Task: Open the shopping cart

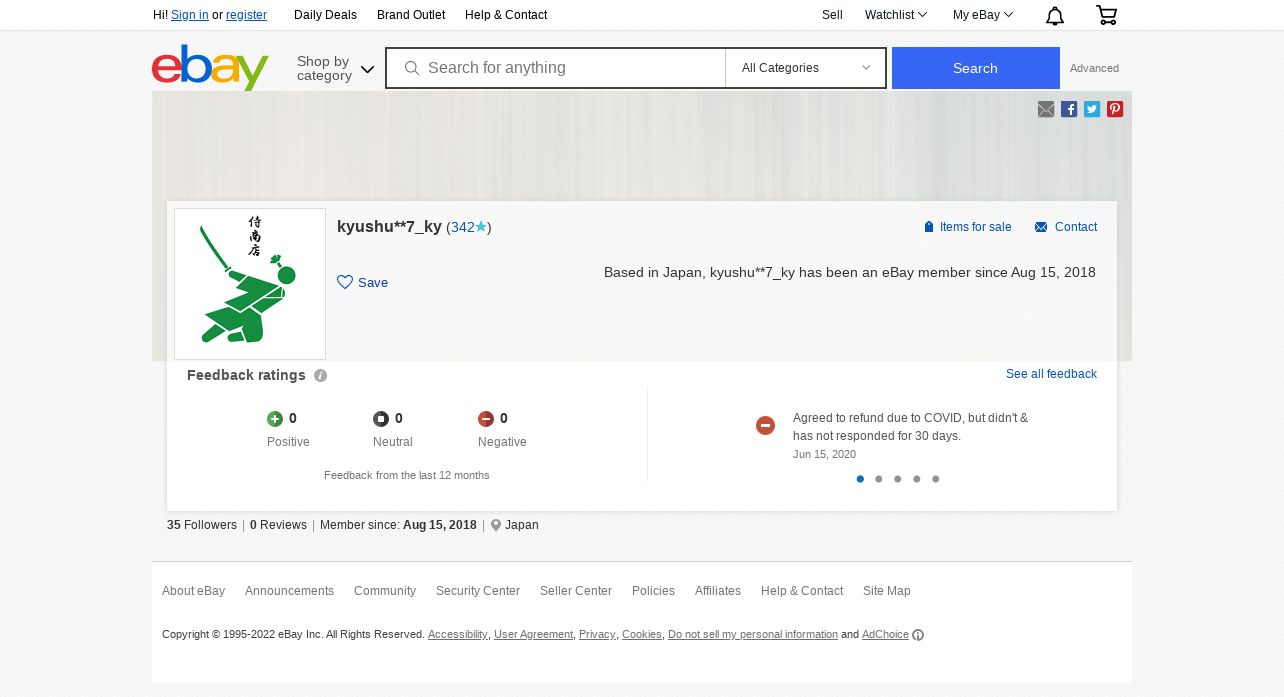Action: pyautogui.click(x=1106, y=15)
